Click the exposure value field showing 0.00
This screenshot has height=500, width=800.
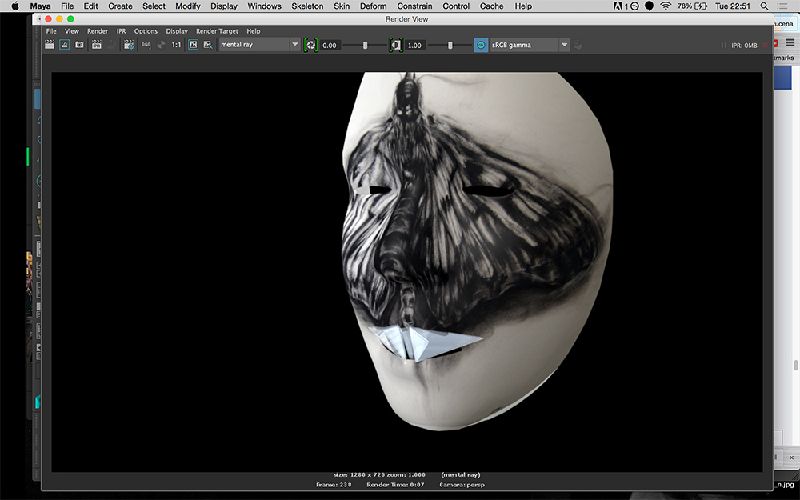(330, 45)
